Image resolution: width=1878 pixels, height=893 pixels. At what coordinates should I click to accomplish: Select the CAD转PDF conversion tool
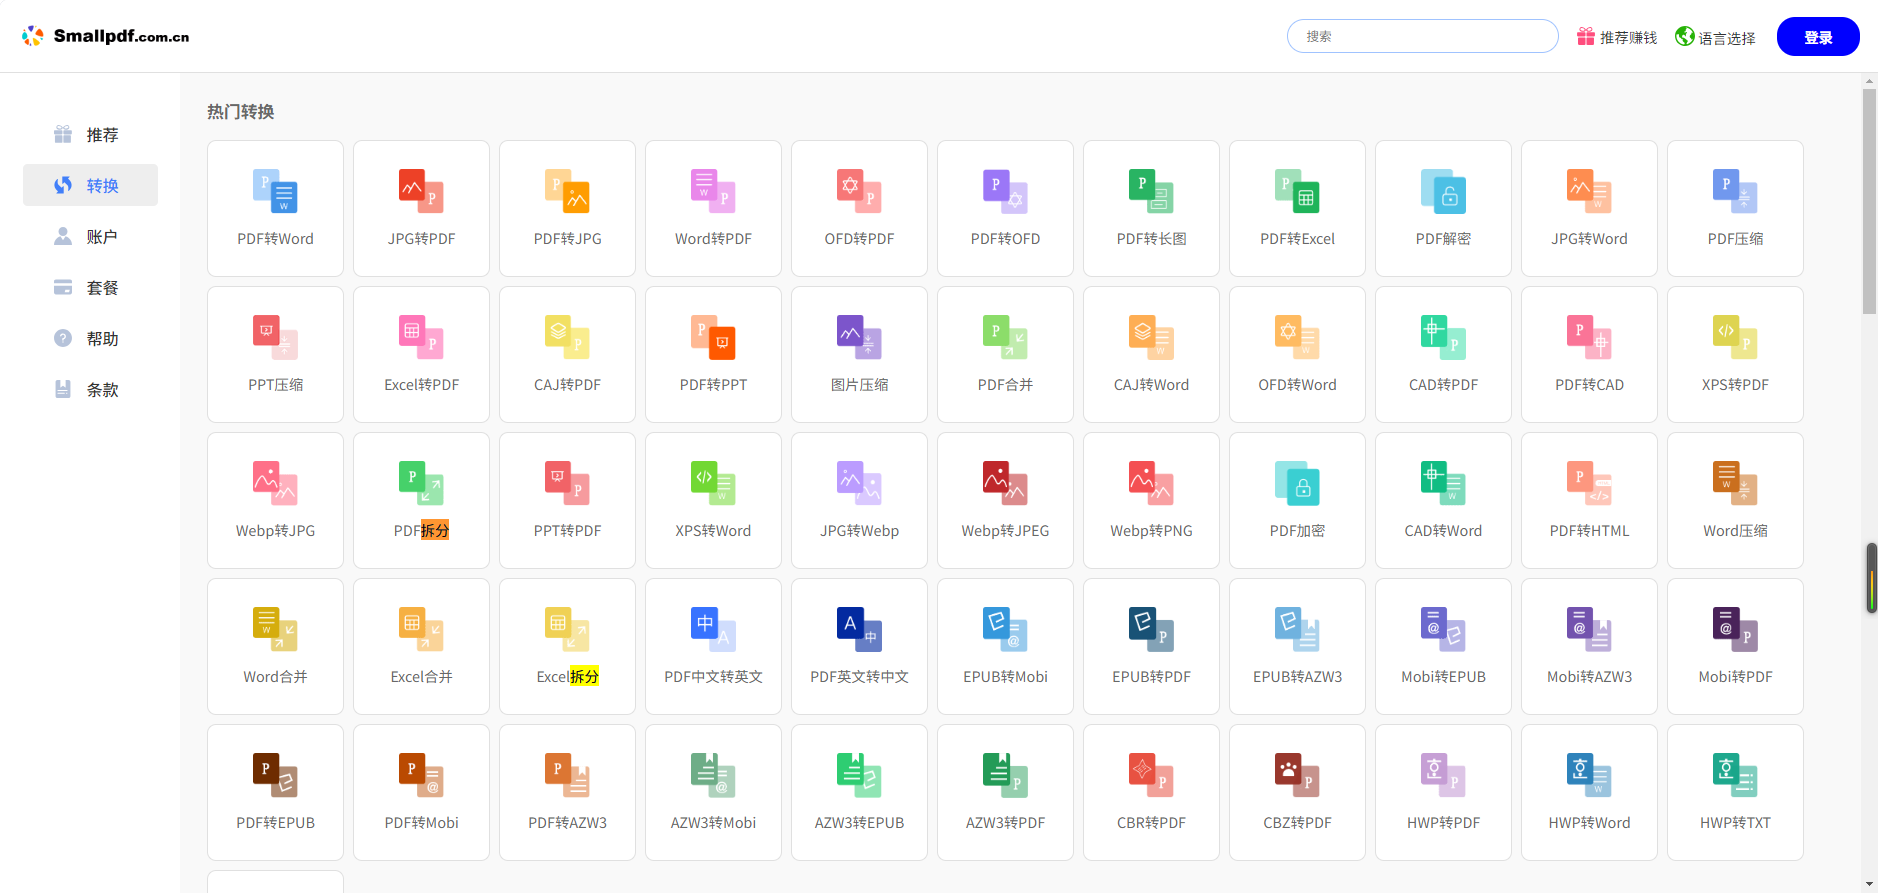point(1443,354)
